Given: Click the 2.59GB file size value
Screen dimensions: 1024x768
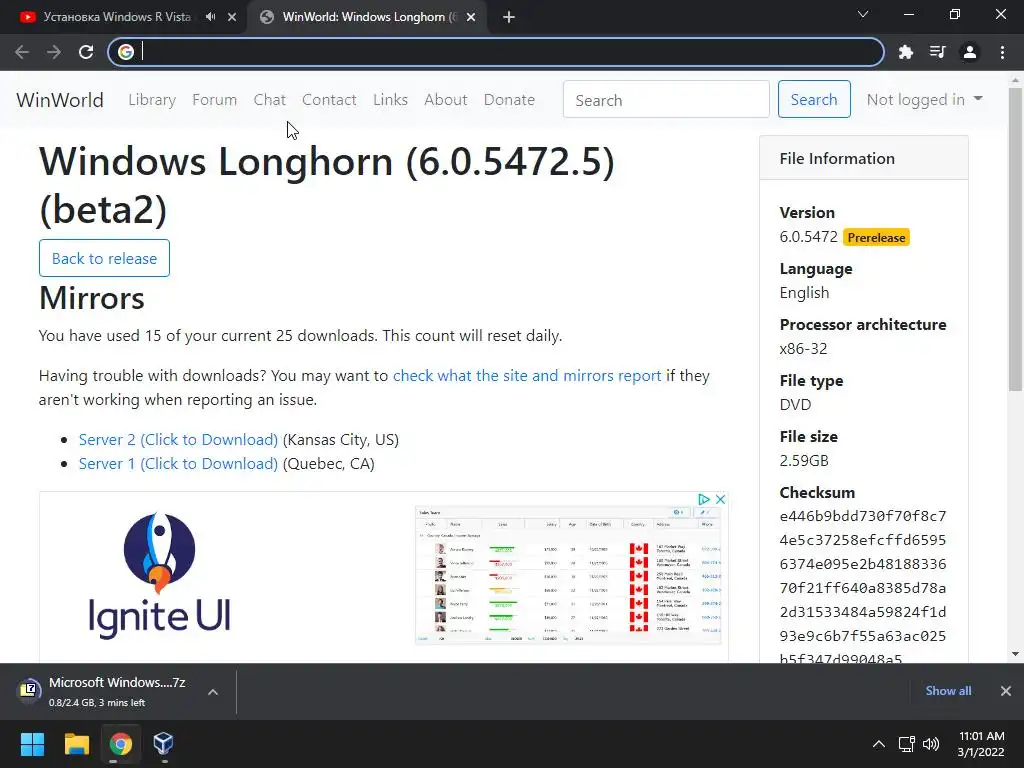Looking at the screenshot, I should [x=804, y=461].
